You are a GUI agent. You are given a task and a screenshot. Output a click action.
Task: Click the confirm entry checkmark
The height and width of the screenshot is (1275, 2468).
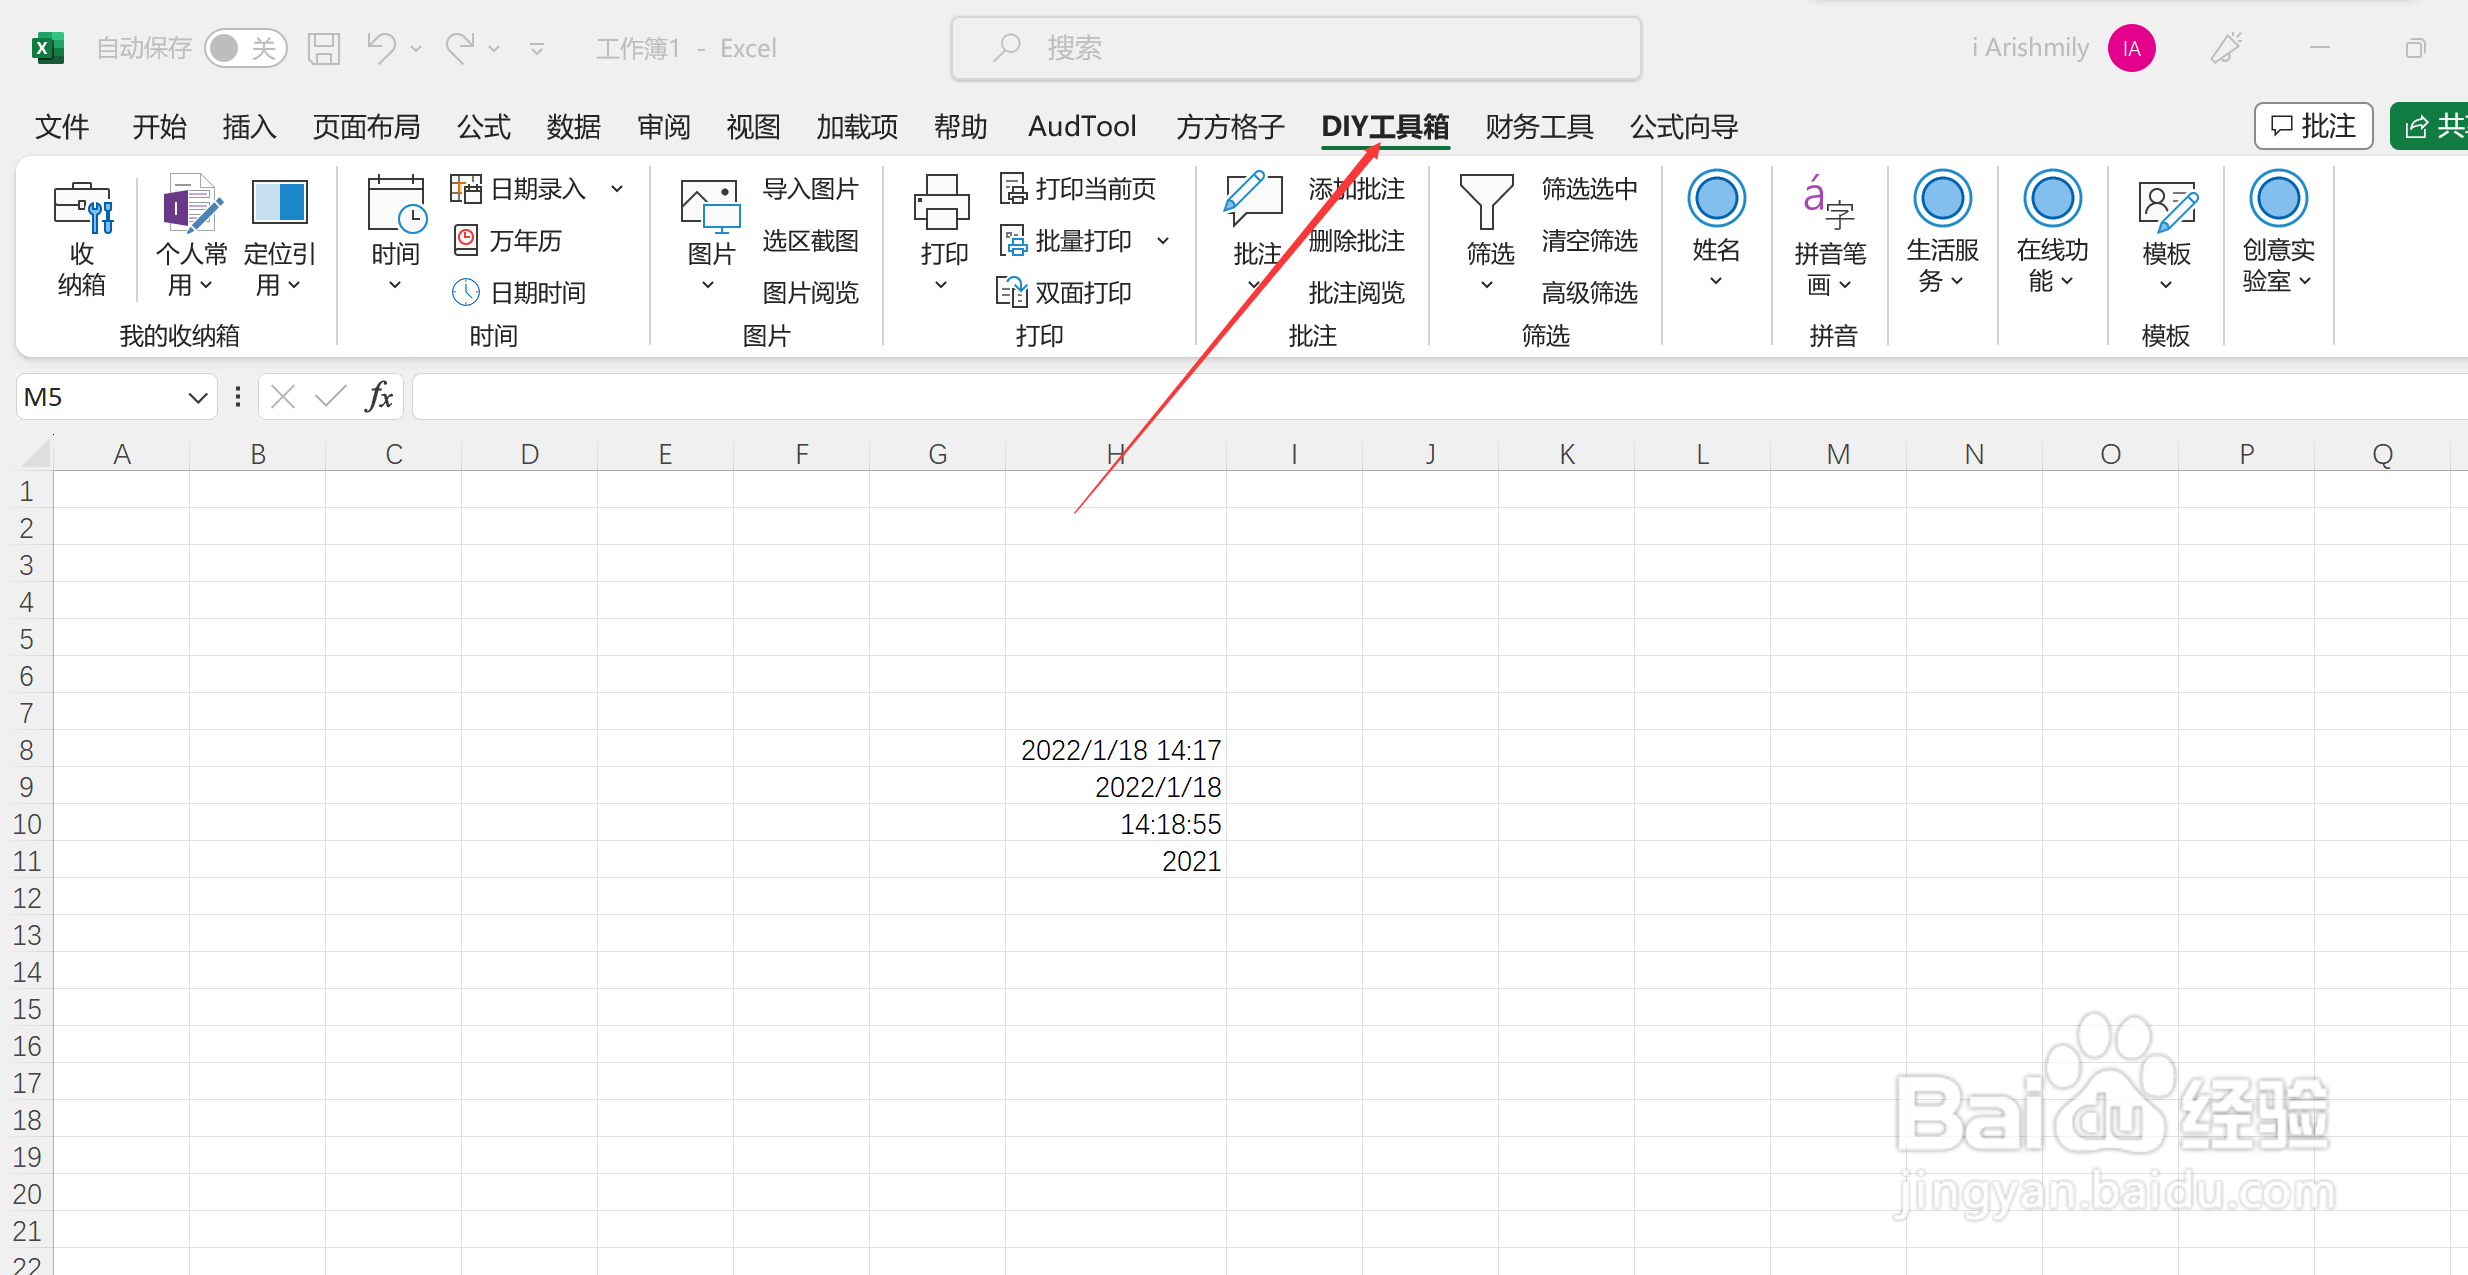330,397
